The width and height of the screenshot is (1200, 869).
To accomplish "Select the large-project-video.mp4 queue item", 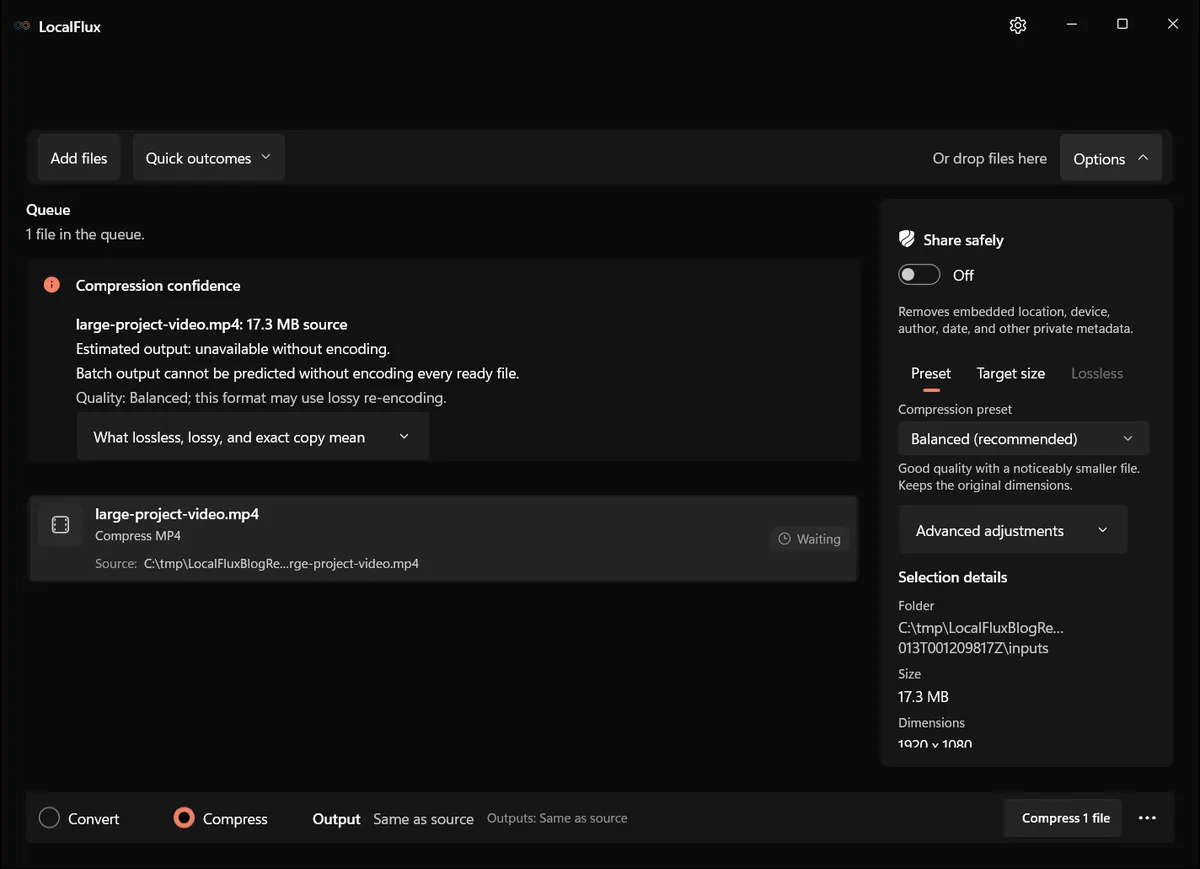I will (443, 538).
